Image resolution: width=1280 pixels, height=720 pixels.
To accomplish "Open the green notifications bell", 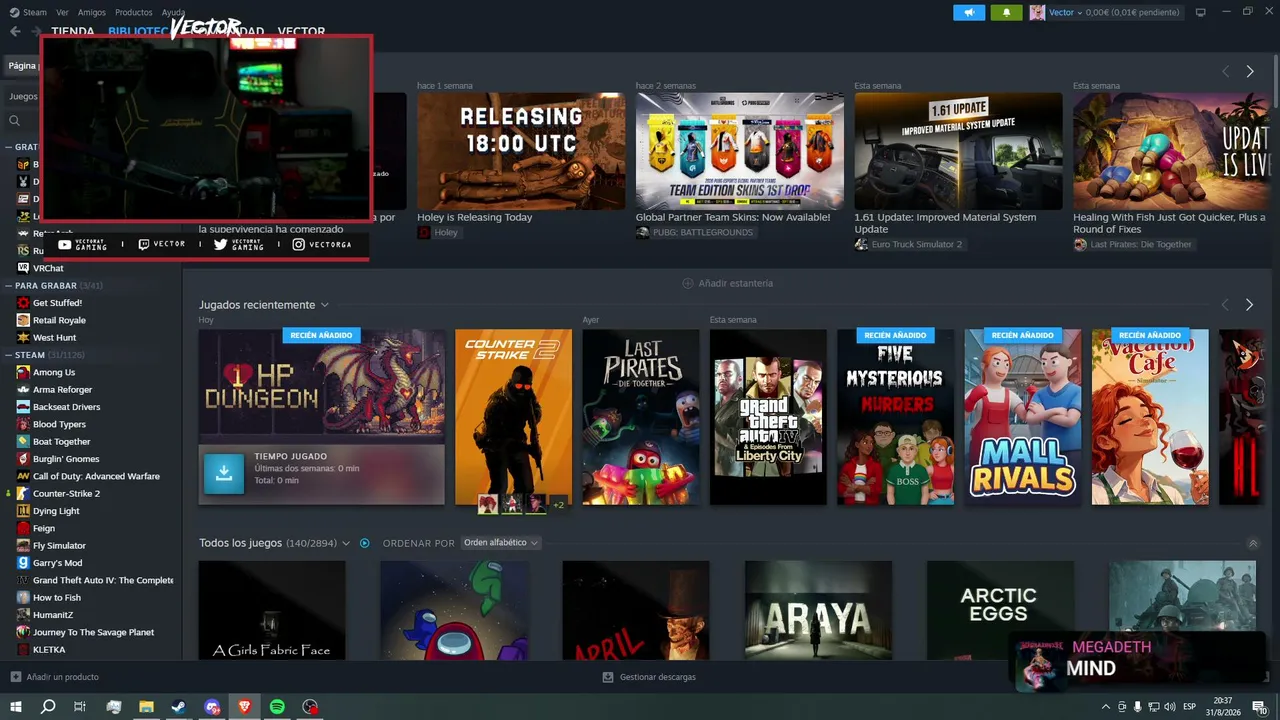I will [x=1006, y=12].
